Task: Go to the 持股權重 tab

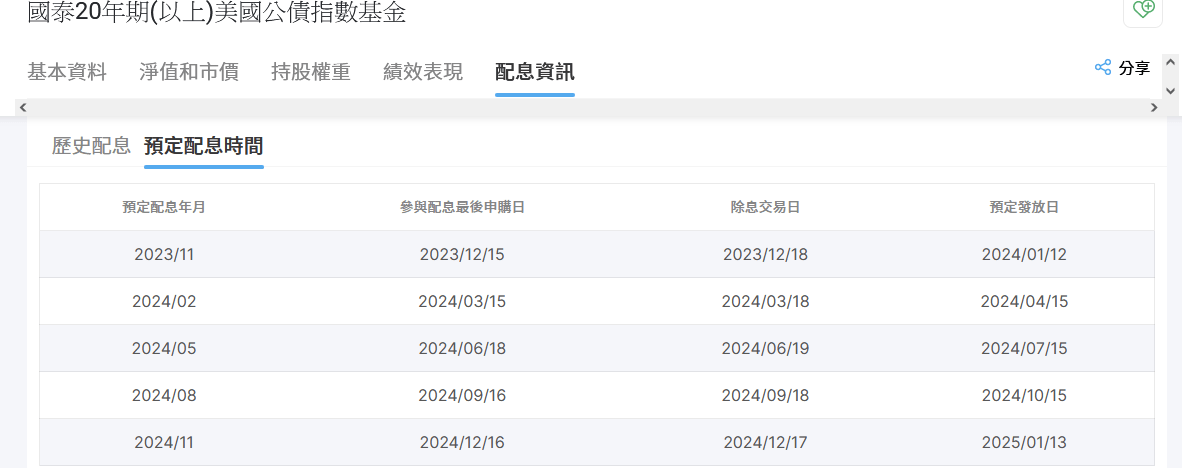Action: (x=311, y=72)
